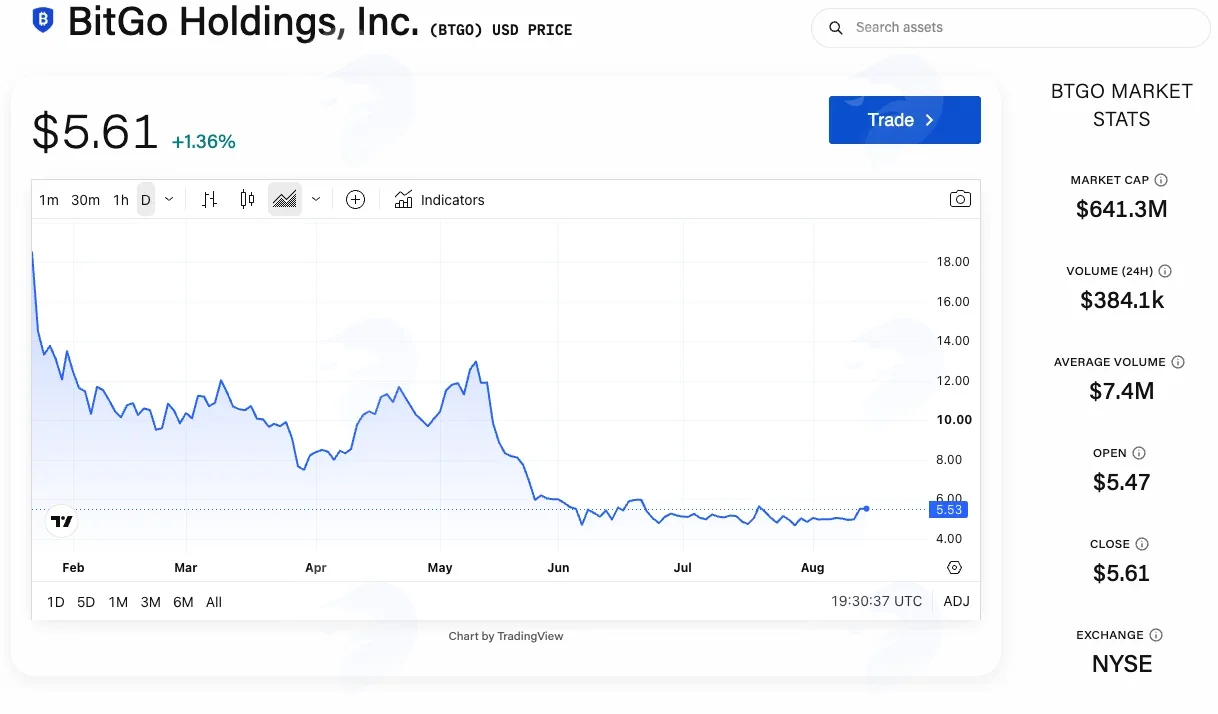Image resolution: width=1218 pixels, height=714 pixels.
Task: Click the $384.1k volume value
Action: click(1122, 300)
